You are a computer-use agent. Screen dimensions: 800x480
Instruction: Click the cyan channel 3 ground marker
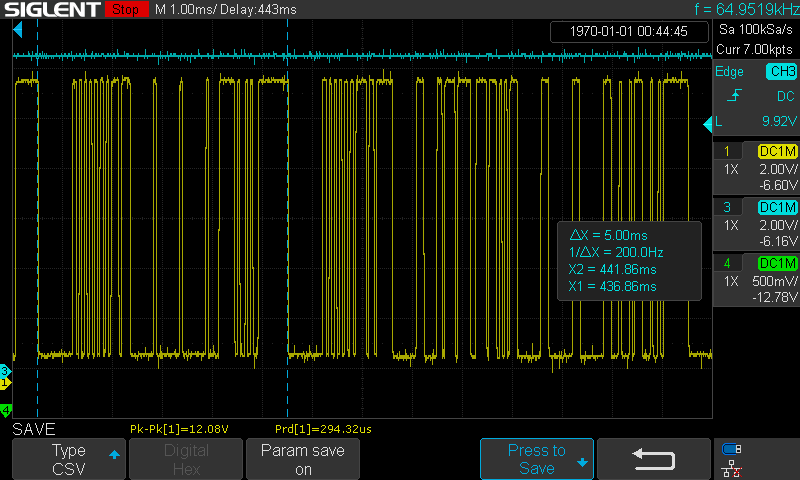[x=5, y=371]
